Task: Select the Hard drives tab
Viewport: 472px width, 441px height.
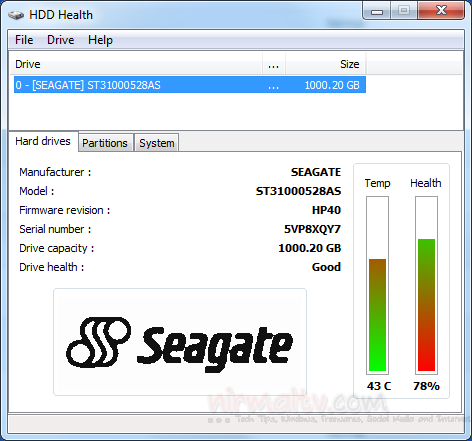Action: (43, 141)
